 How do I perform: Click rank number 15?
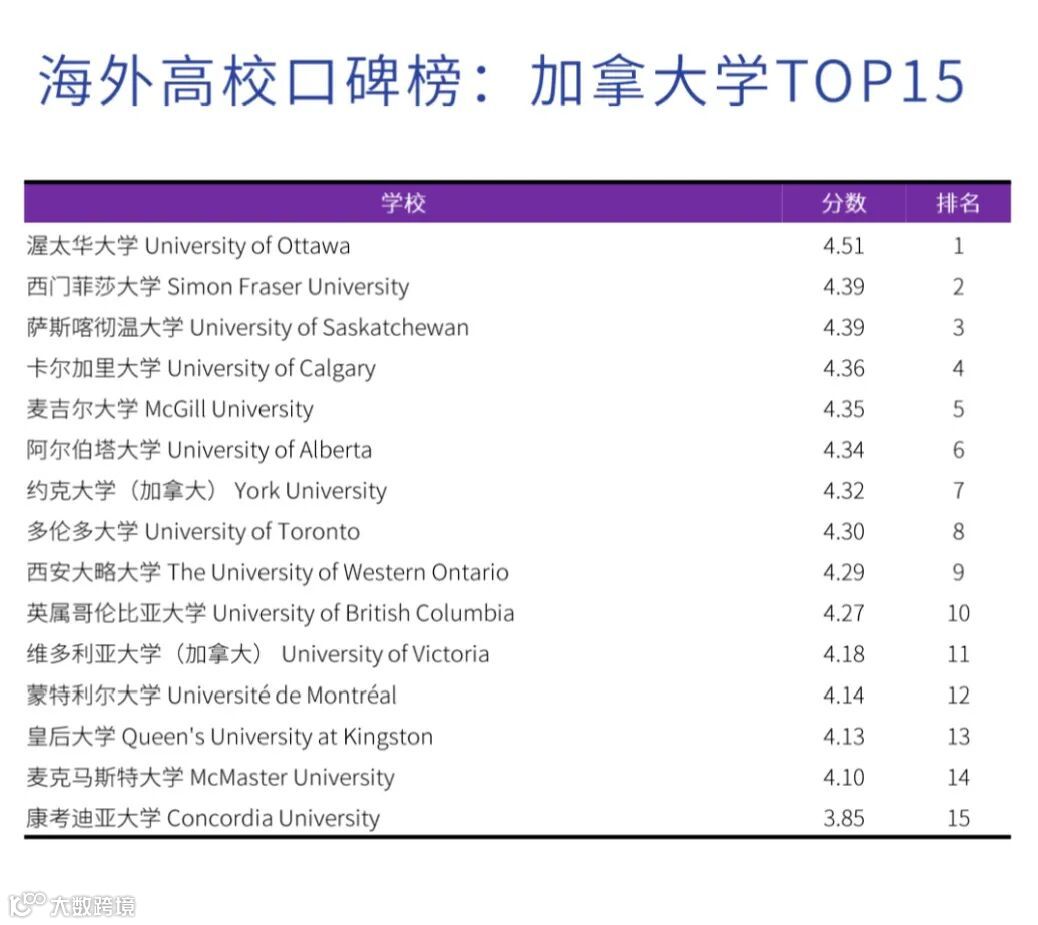[x=959, y=818]
